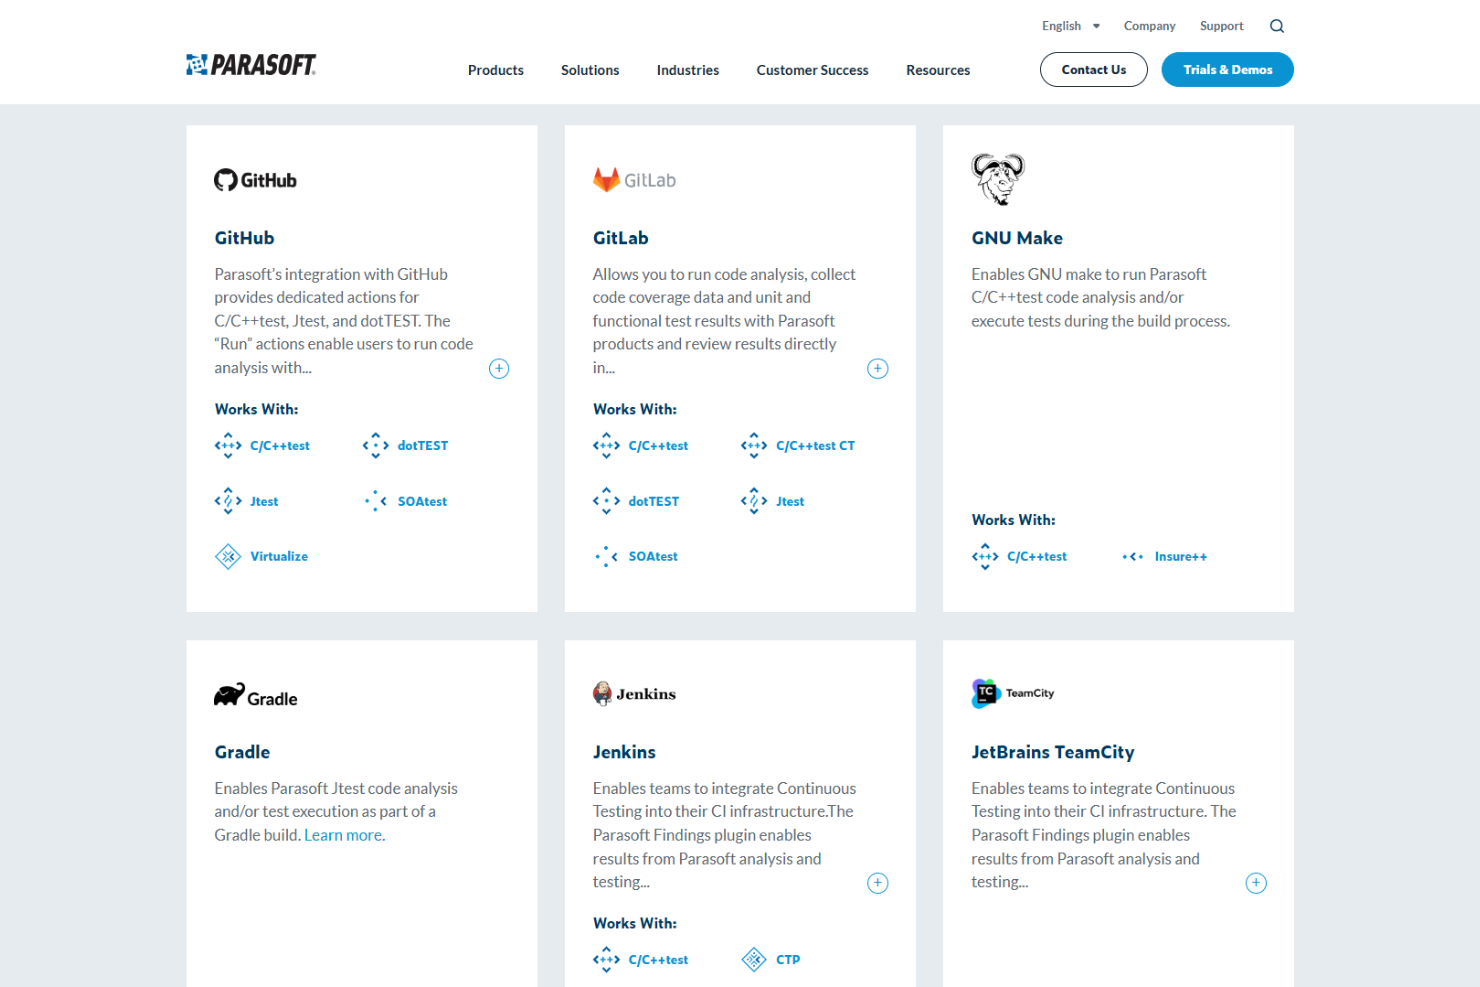1480x987 pixels.
Task: Expand the GitHub card description
Action: pyautogui.click(x=499, y=368)
